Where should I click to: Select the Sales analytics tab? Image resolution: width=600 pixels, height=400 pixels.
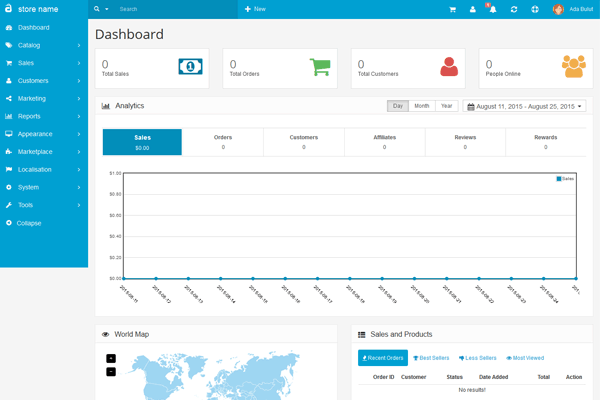[x=142, y=142]
